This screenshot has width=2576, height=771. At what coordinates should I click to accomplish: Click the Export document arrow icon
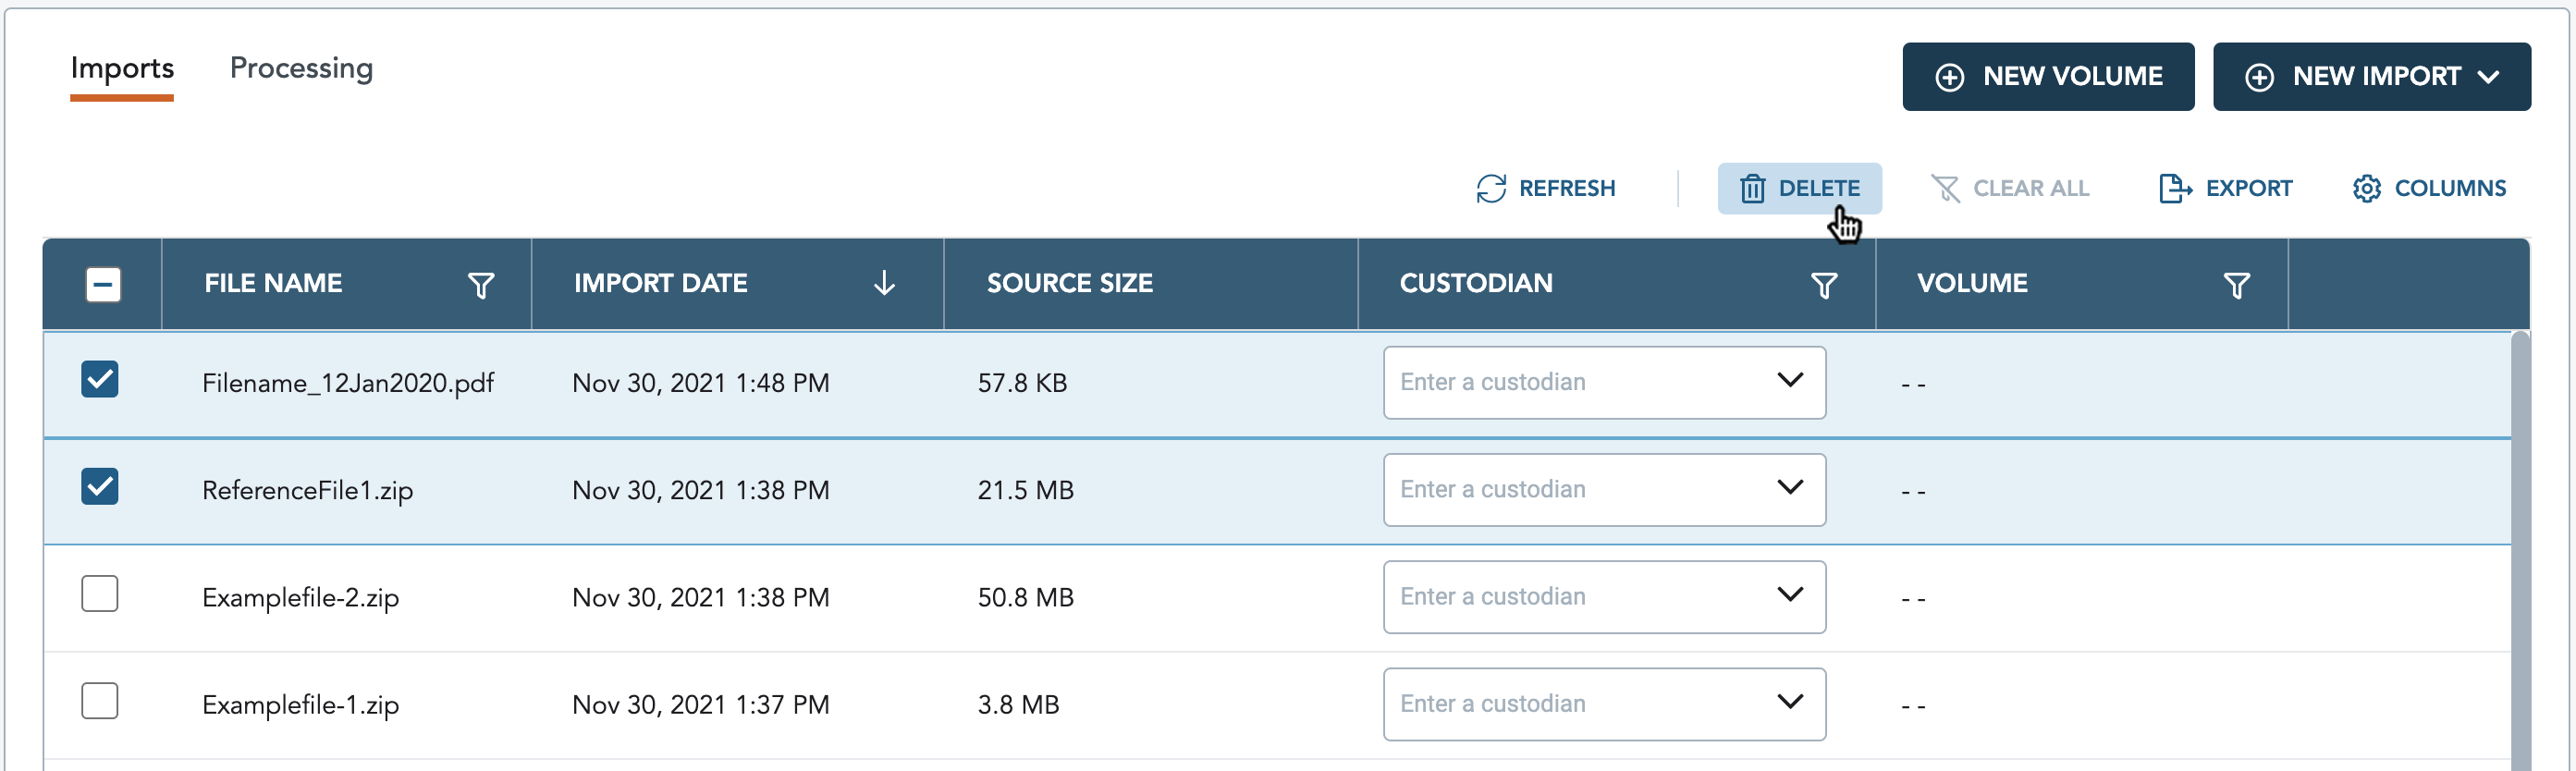pos(2175,188)
